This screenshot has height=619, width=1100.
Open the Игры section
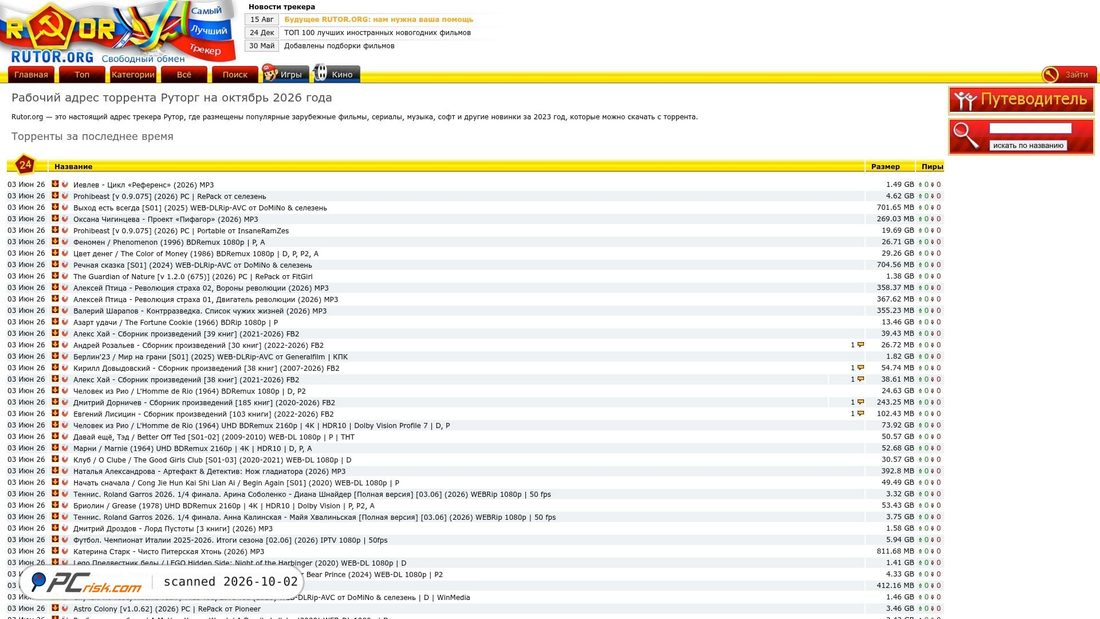(x=285, y=74)
